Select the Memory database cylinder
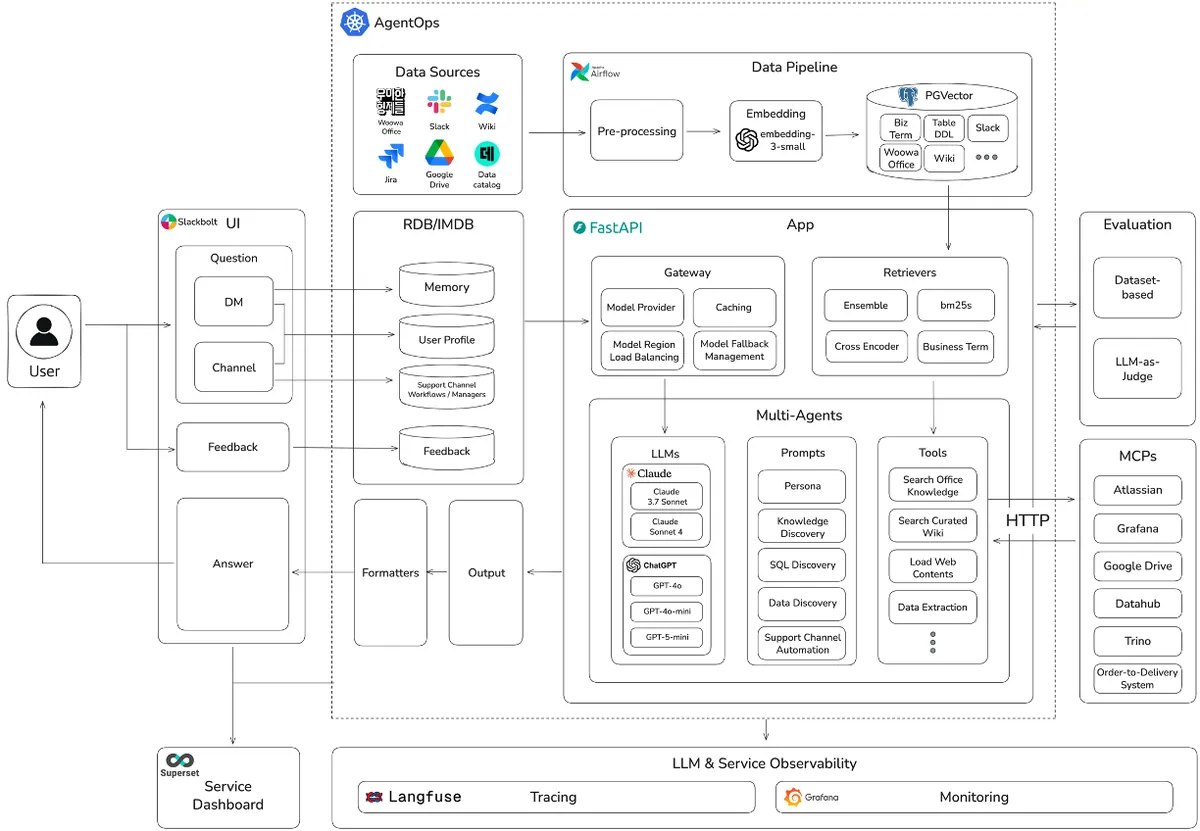The image size is (1200, 831). [x=446, y=286]
